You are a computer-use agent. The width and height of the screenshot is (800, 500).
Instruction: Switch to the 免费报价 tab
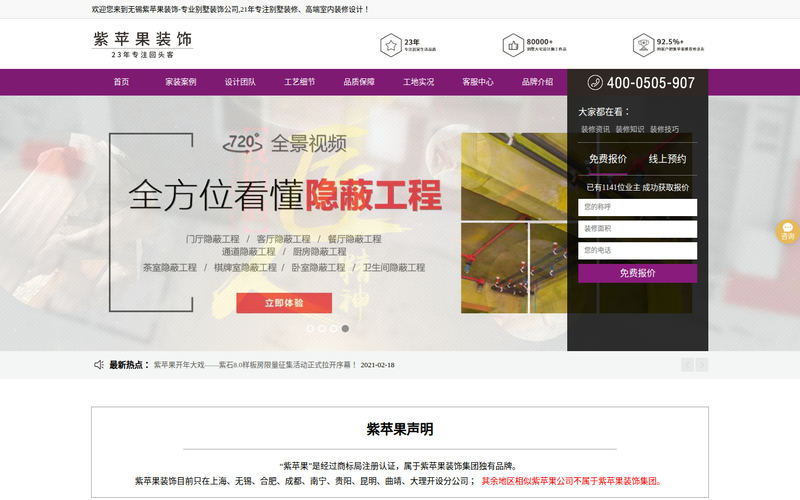[608, 159]
